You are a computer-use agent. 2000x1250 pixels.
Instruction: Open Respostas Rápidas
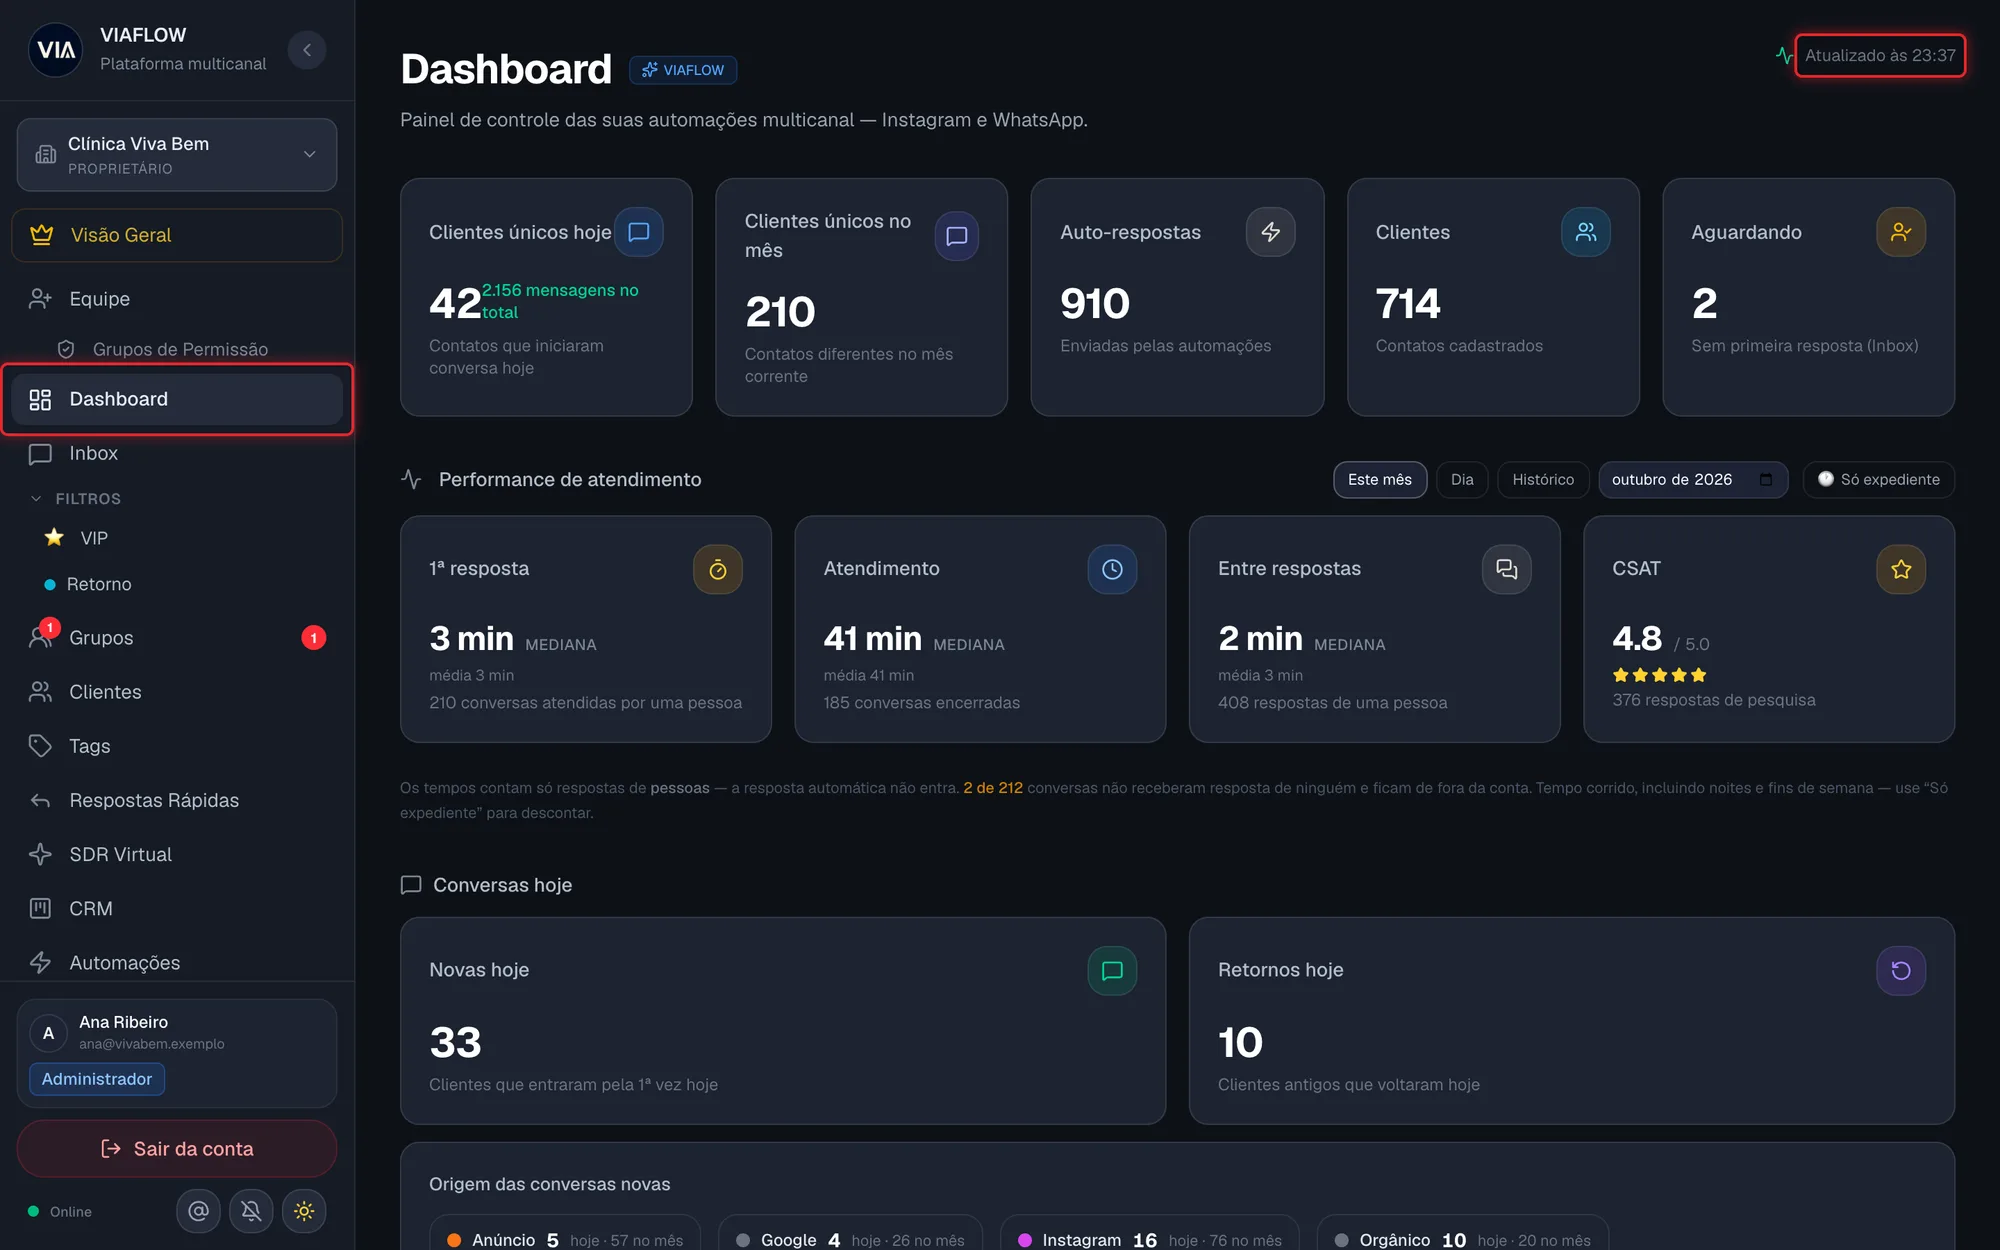click(177, 800)
